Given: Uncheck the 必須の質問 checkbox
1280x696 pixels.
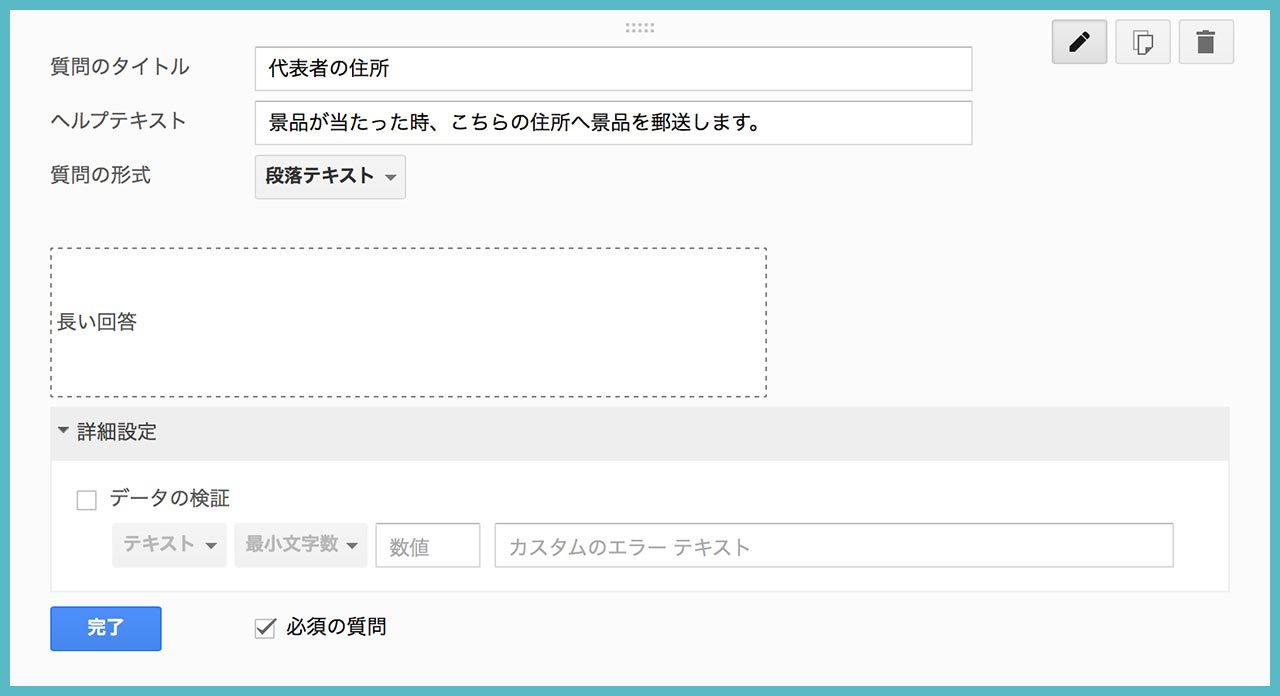Looking at the screenshot, I should (265, 629).
